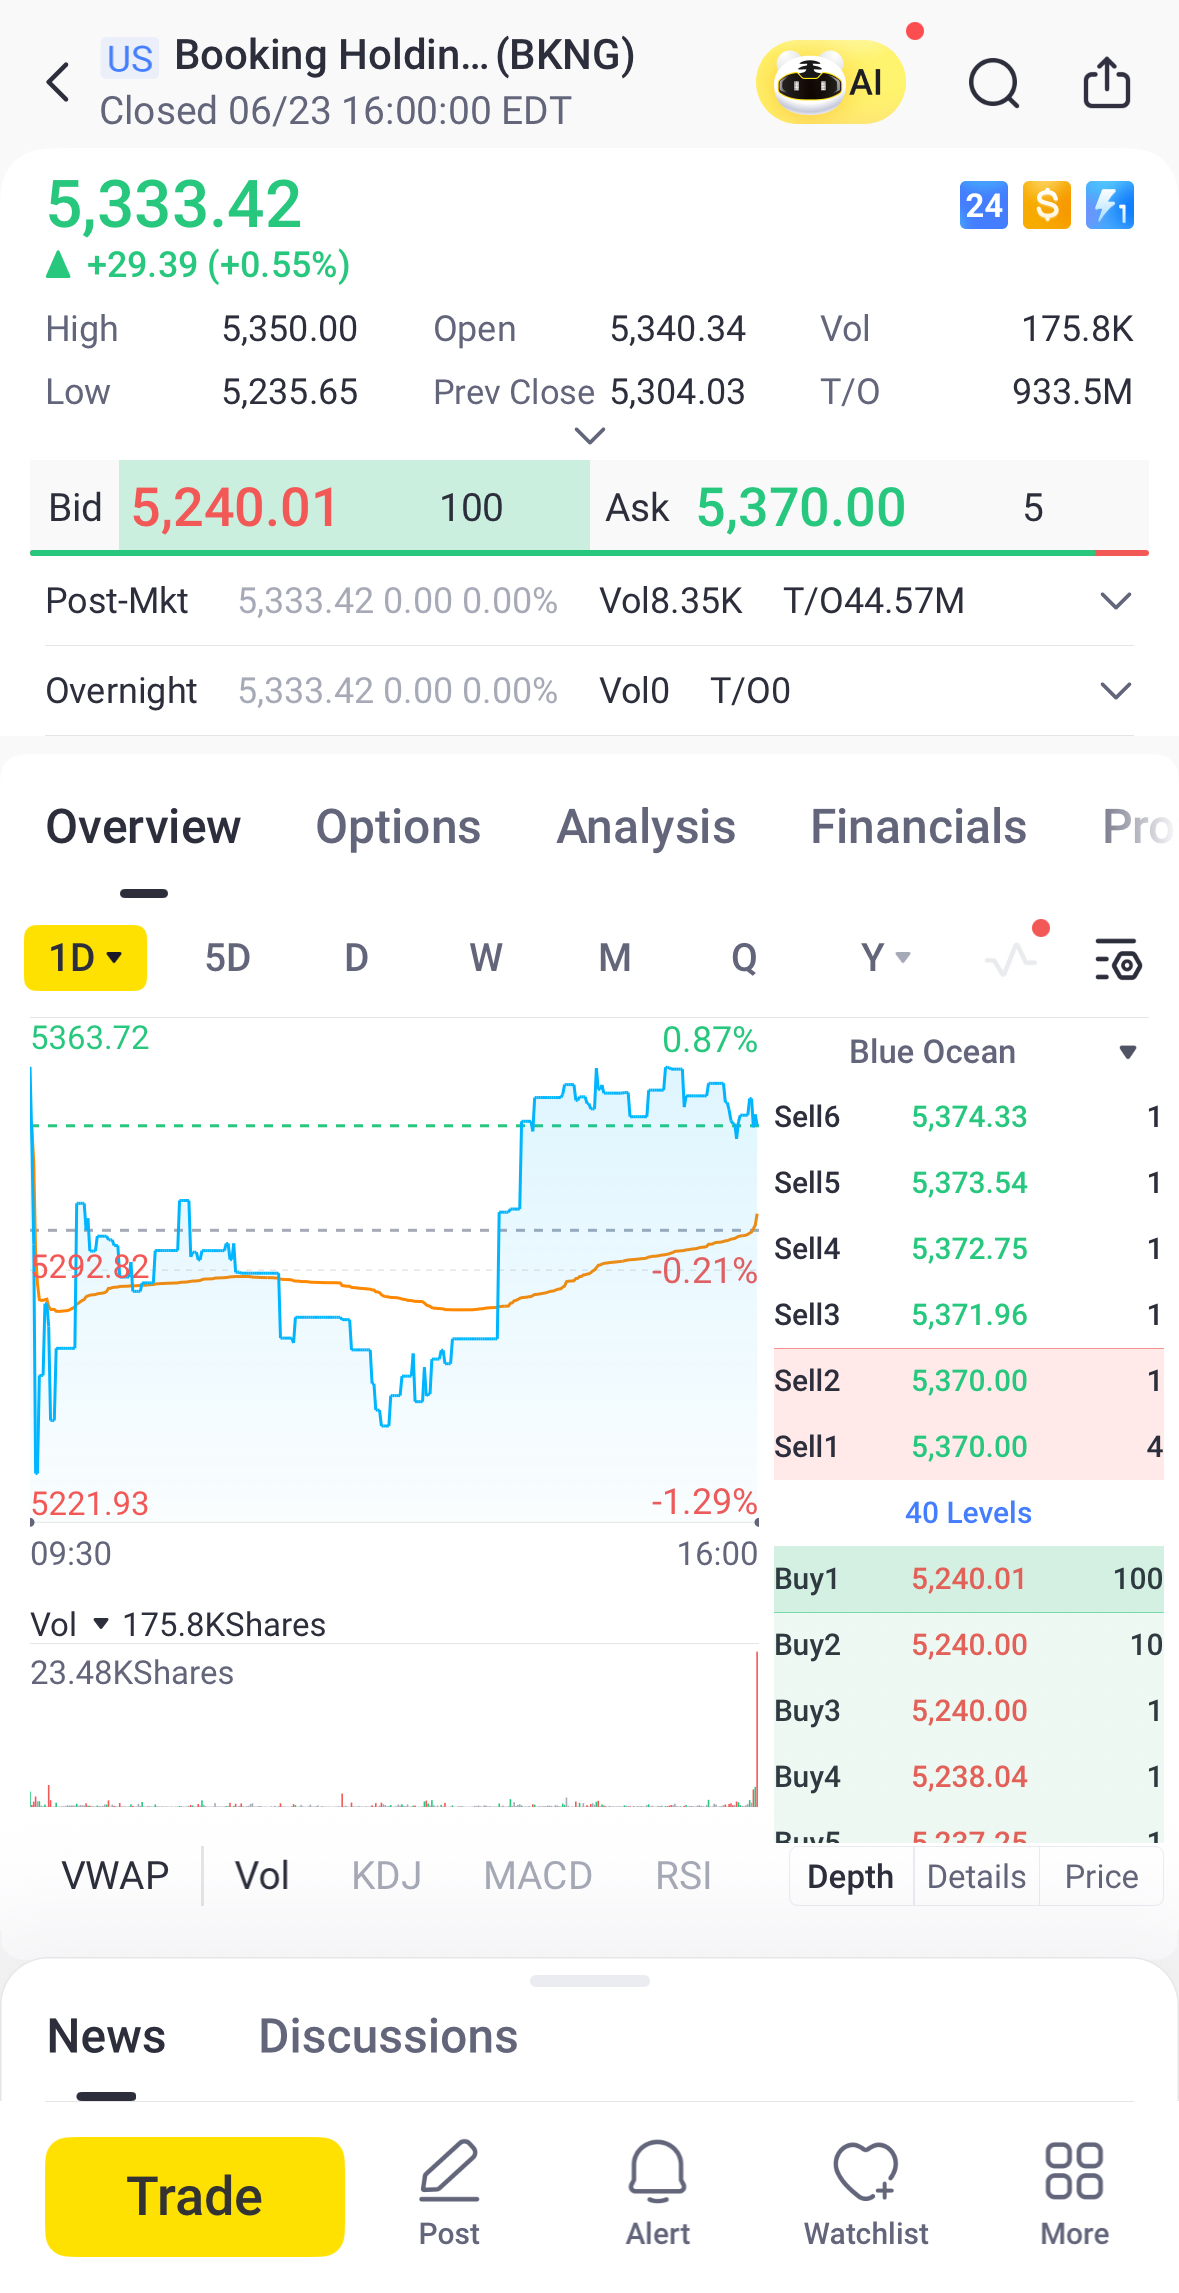Image resolution: width=1179 pixels, height=2293 pixels.
Task: Open chart display settings icon
Action: click(x=1118, y=959)
